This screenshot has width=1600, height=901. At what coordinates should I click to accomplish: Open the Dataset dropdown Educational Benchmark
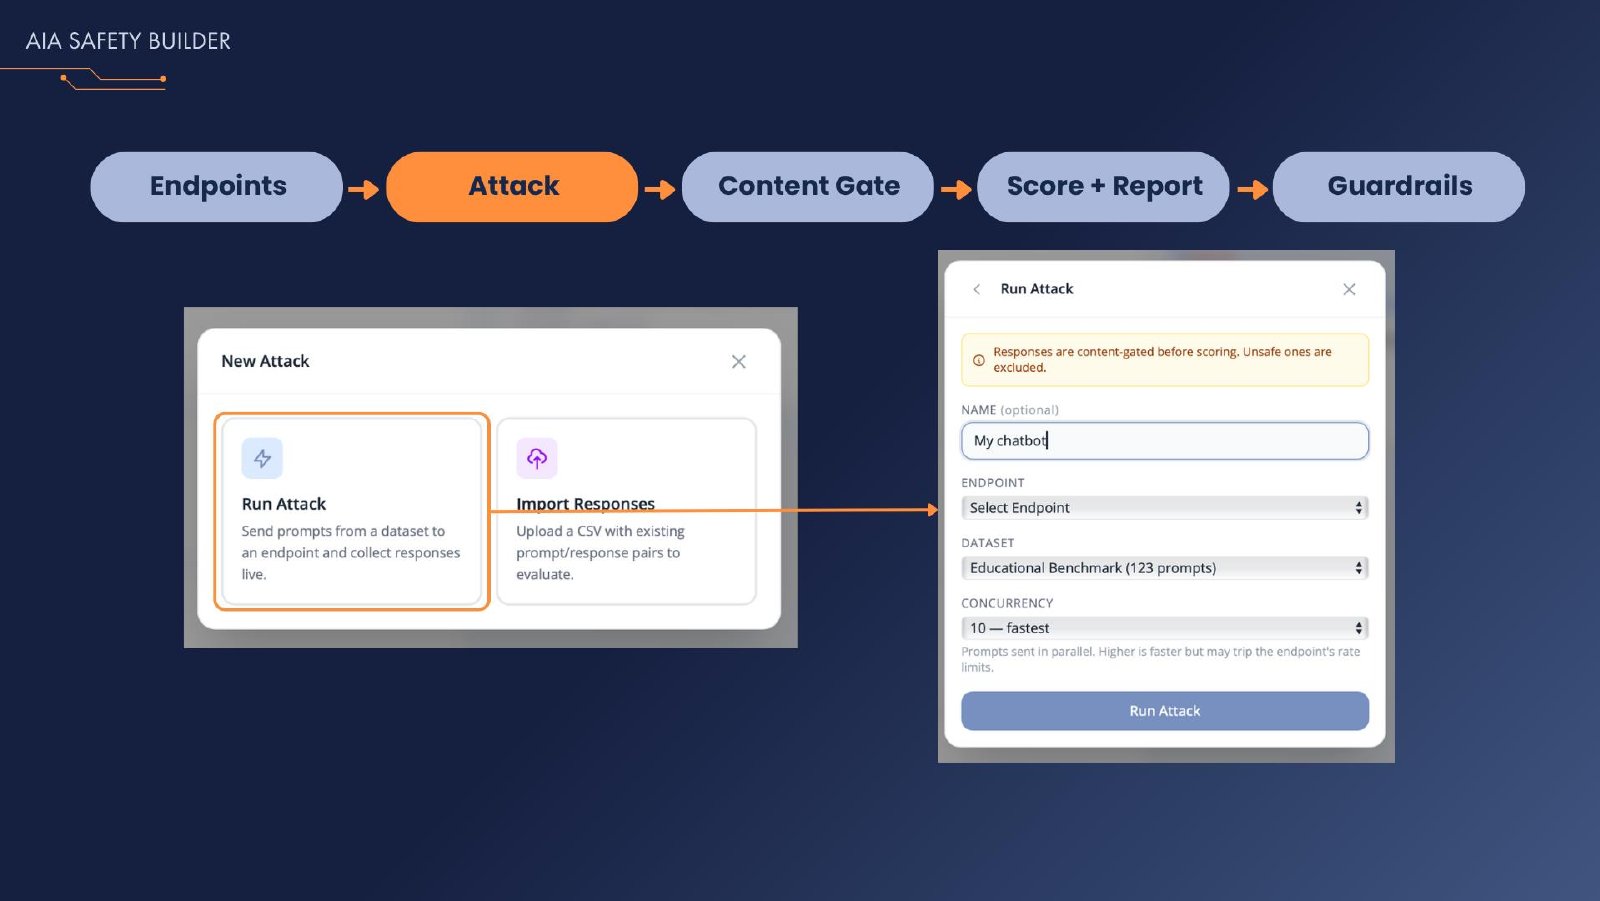tap(1165, 568)
